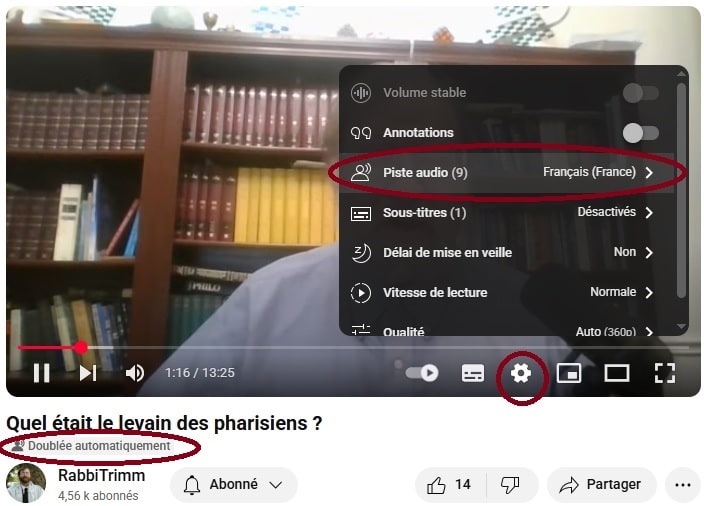
Task: Skip to the next video
Action: pos(88,373)
